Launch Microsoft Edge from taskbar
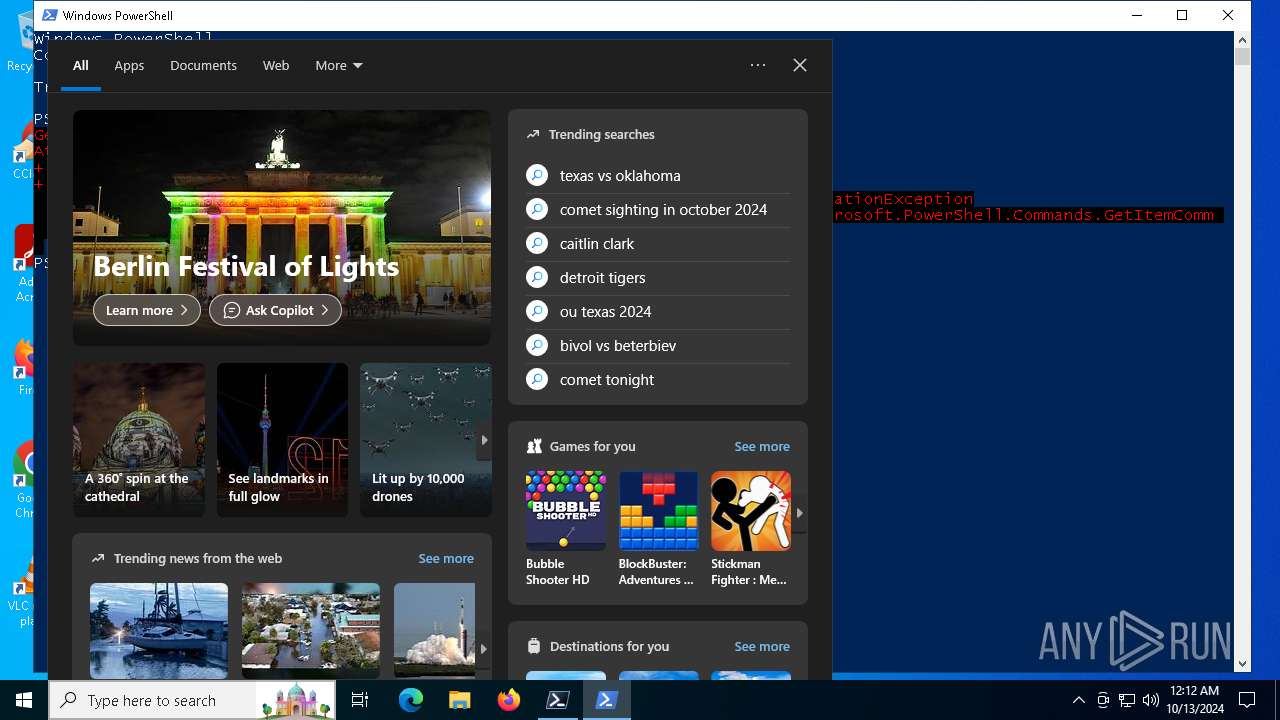Viewport: 1280px width, 720px height. (411, 700)
